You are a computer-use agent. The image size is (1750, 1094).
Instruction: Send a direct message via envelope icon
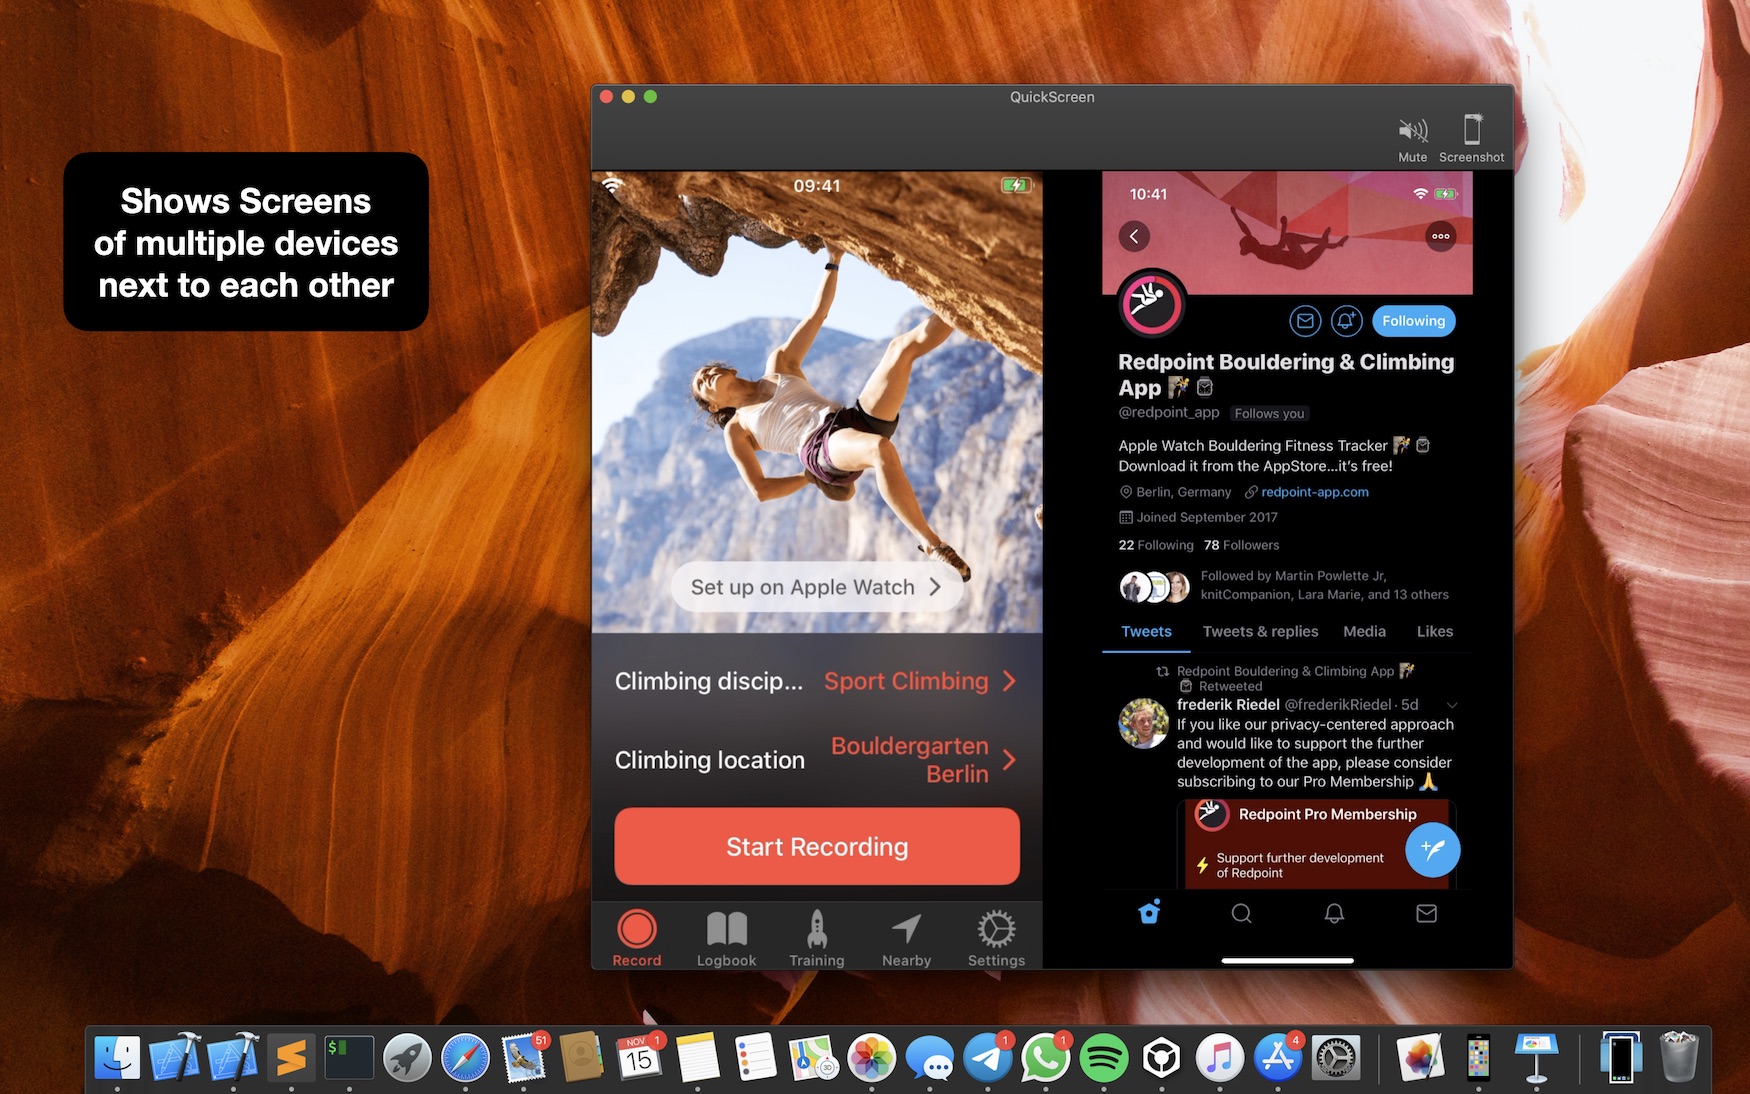click(1305, 321)
